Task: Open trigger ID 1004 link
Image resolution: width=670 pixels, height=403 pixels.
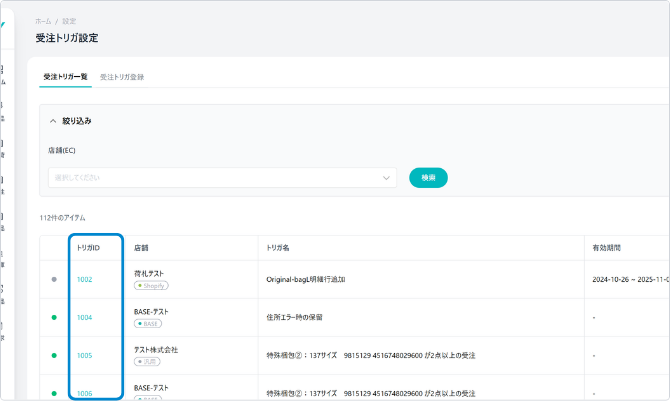Action: (x=85, y=318)
